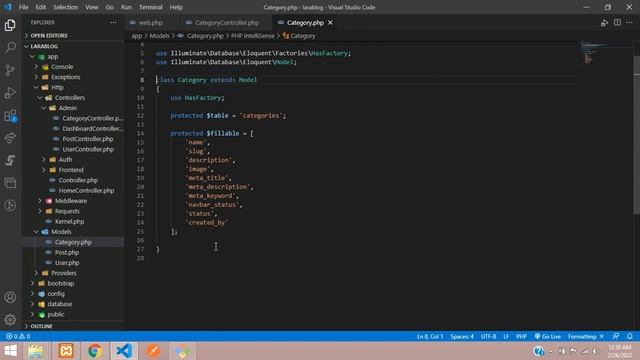Open Edit menu
Viewport: 640px width, 360px height.
(x=40, y=7)
